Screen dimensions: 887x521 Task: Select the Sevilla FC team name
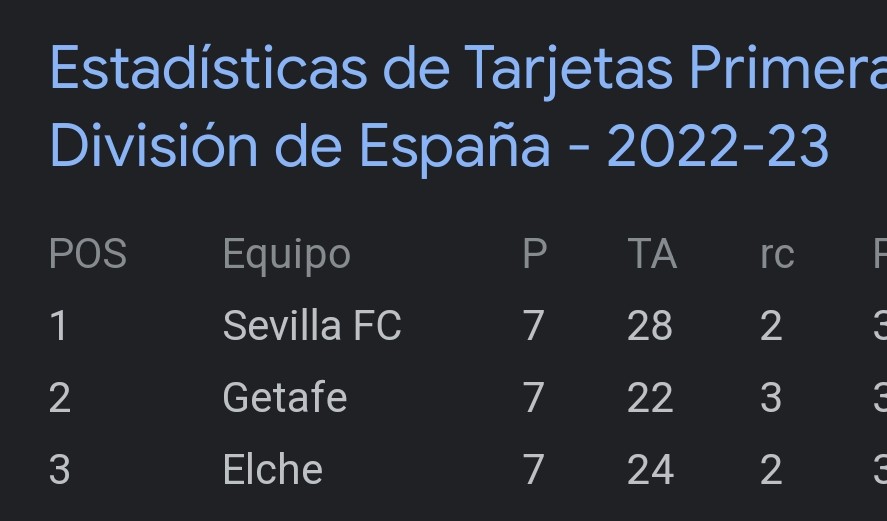312,326
